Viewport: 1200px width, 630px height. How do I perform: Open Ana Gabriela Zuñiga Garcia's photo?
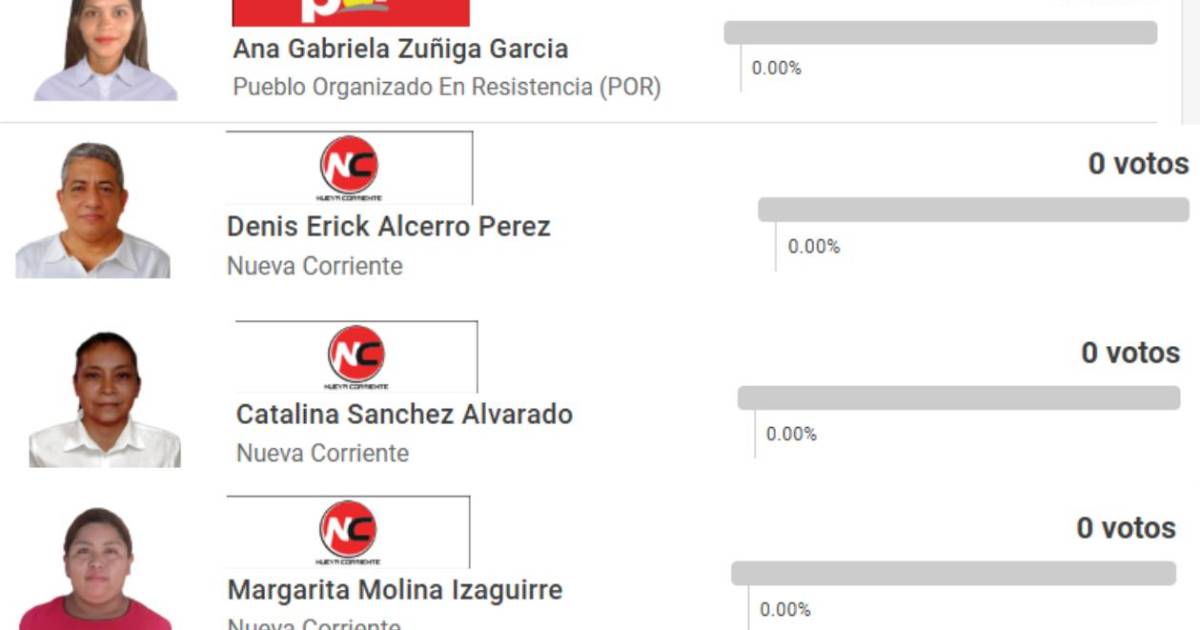106,50
